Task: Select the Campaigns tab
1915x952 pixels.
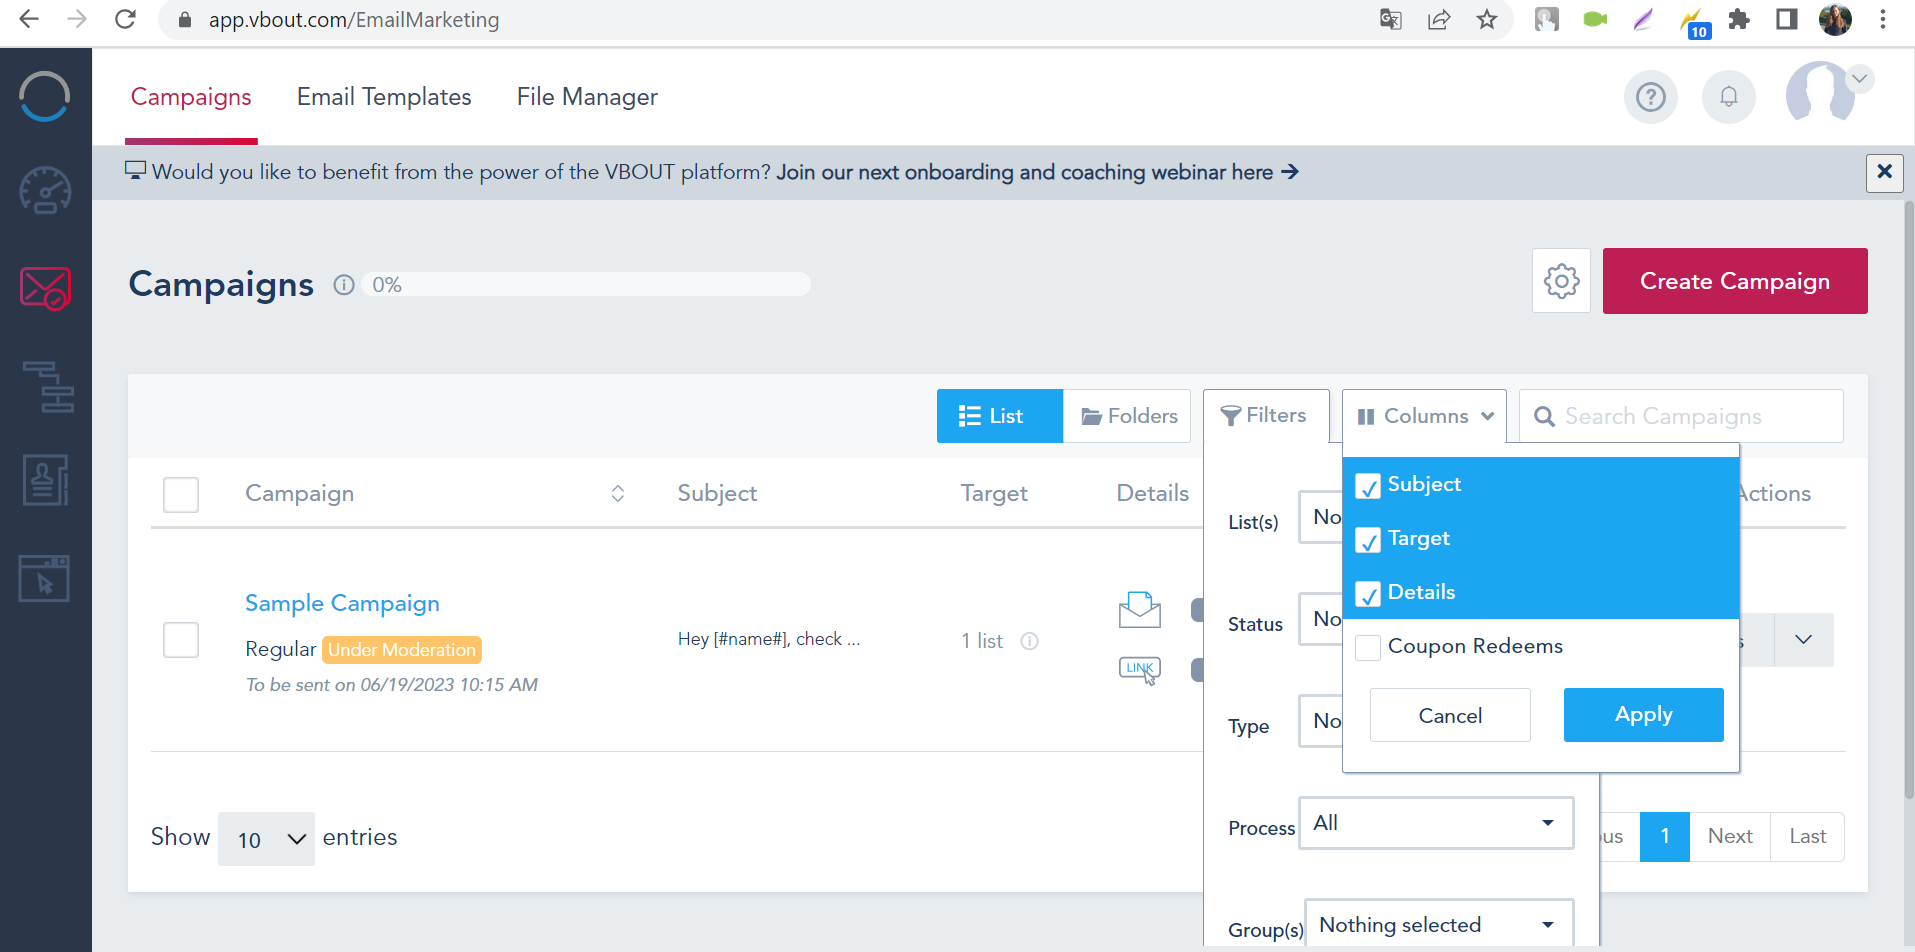Action: pos(191,97)
